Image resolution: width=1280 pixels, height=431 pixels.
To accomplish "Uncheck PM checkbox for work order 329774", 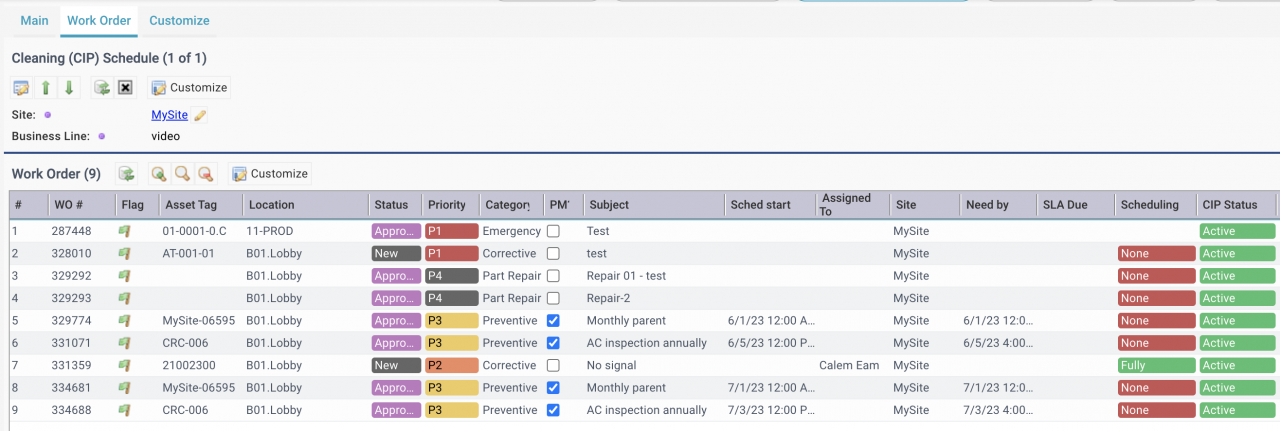I will 554,321.
